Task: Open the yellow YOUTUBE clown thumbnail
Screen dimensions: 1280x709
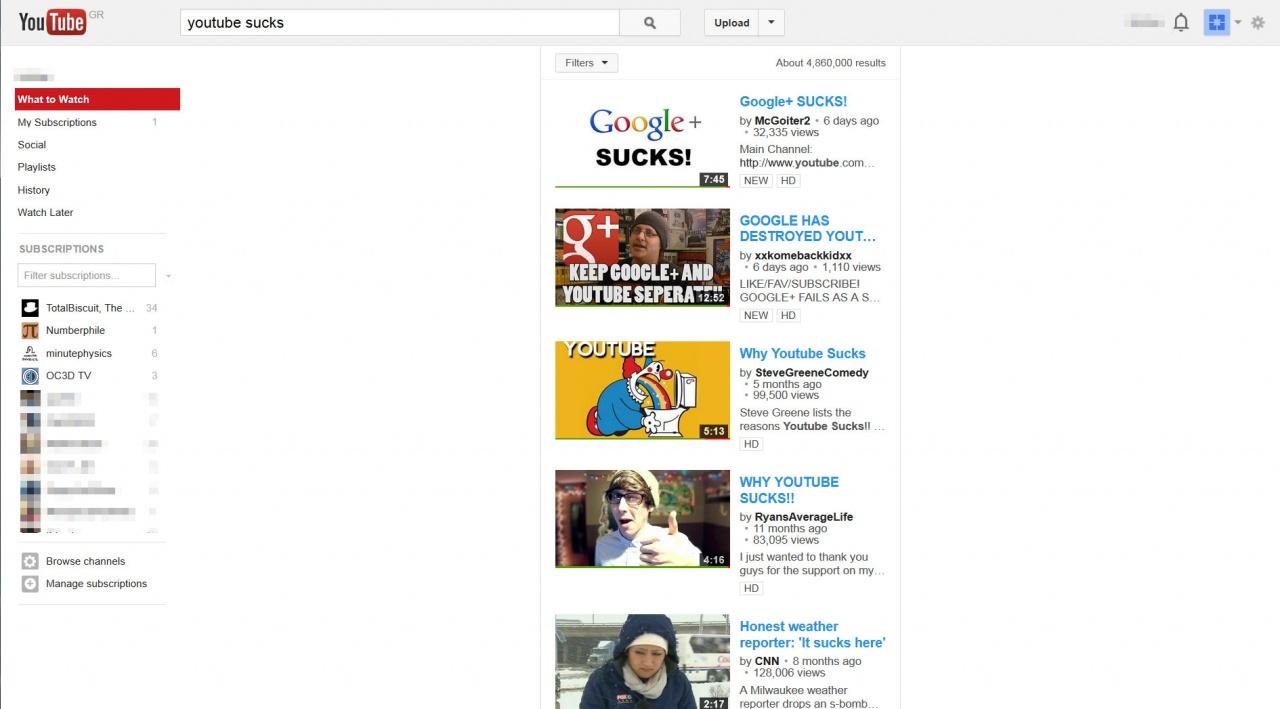Action: coord(642,390)
